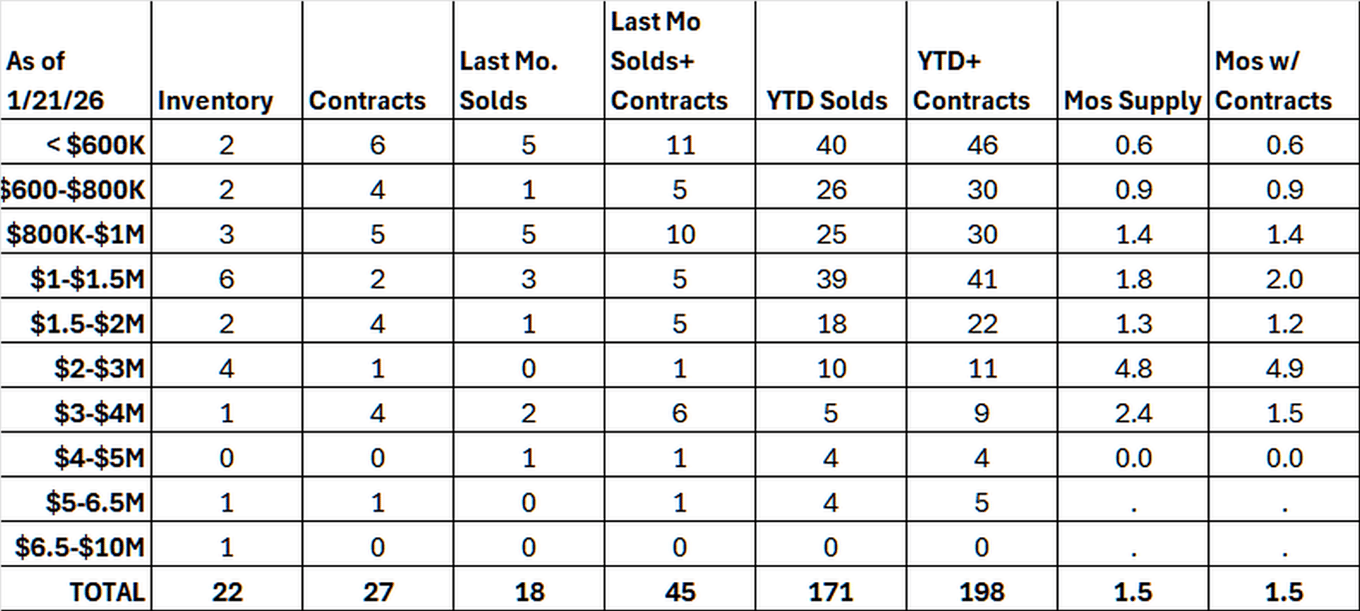Image resolution: width=1360 pixels, height=611 pixels.
Task: Click the Mos Supply header cell
Action: click(1132, 101)
